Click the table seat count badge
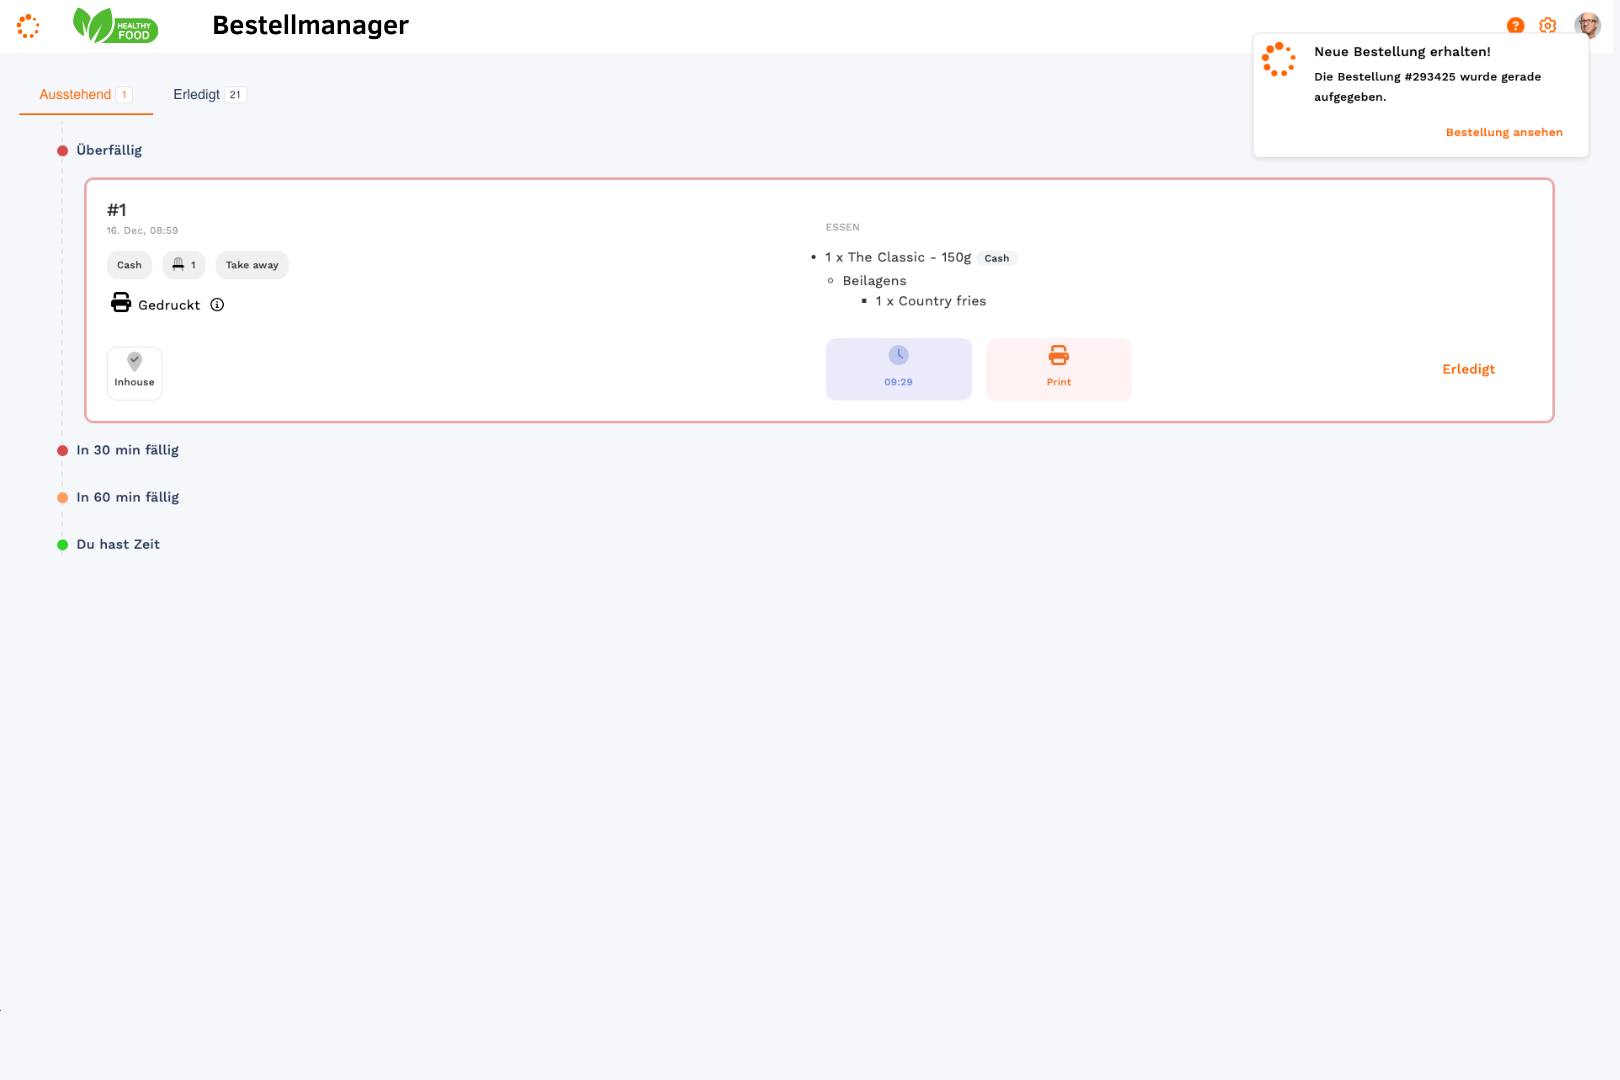 coord(184,265)
